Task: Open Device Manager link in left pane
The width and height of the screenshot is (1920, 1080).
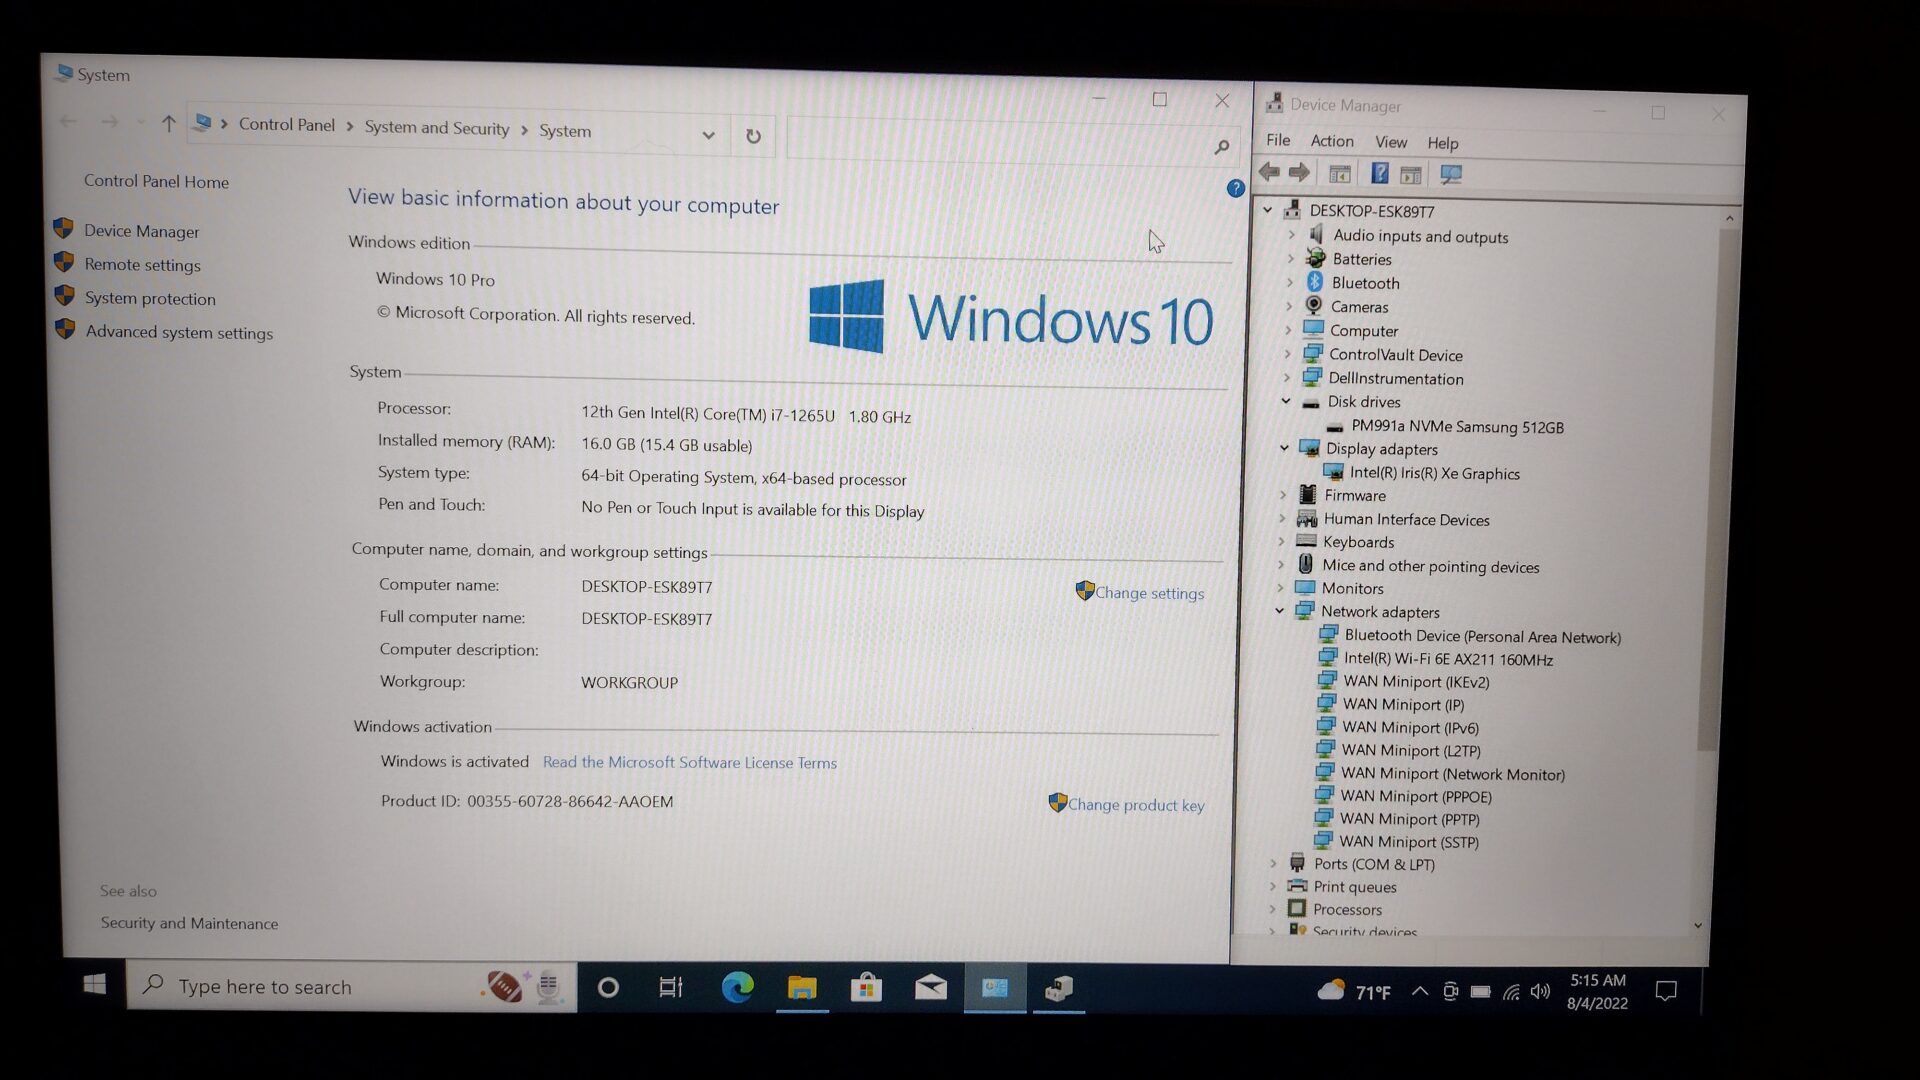Action: 142,231
